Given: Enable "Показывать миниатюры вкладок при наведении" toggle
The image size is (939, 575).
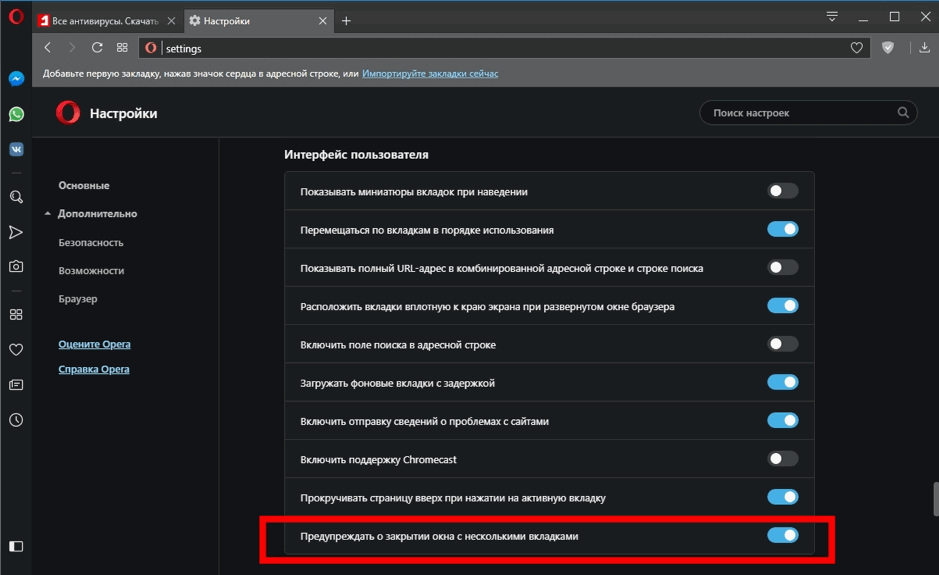Looking at the screenshot, I should [782, 191].
